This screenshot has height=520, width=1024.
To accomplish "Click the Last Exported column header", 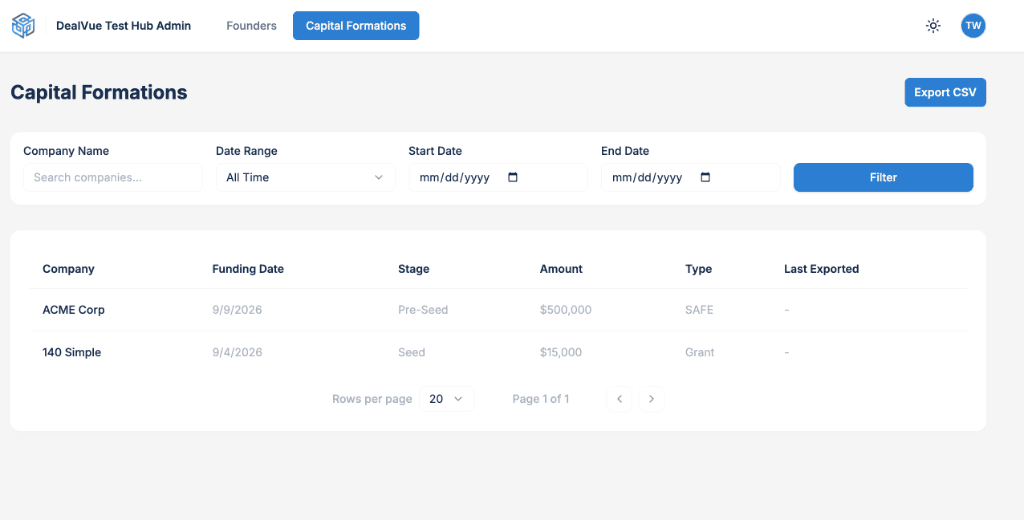I will (822, 269).
